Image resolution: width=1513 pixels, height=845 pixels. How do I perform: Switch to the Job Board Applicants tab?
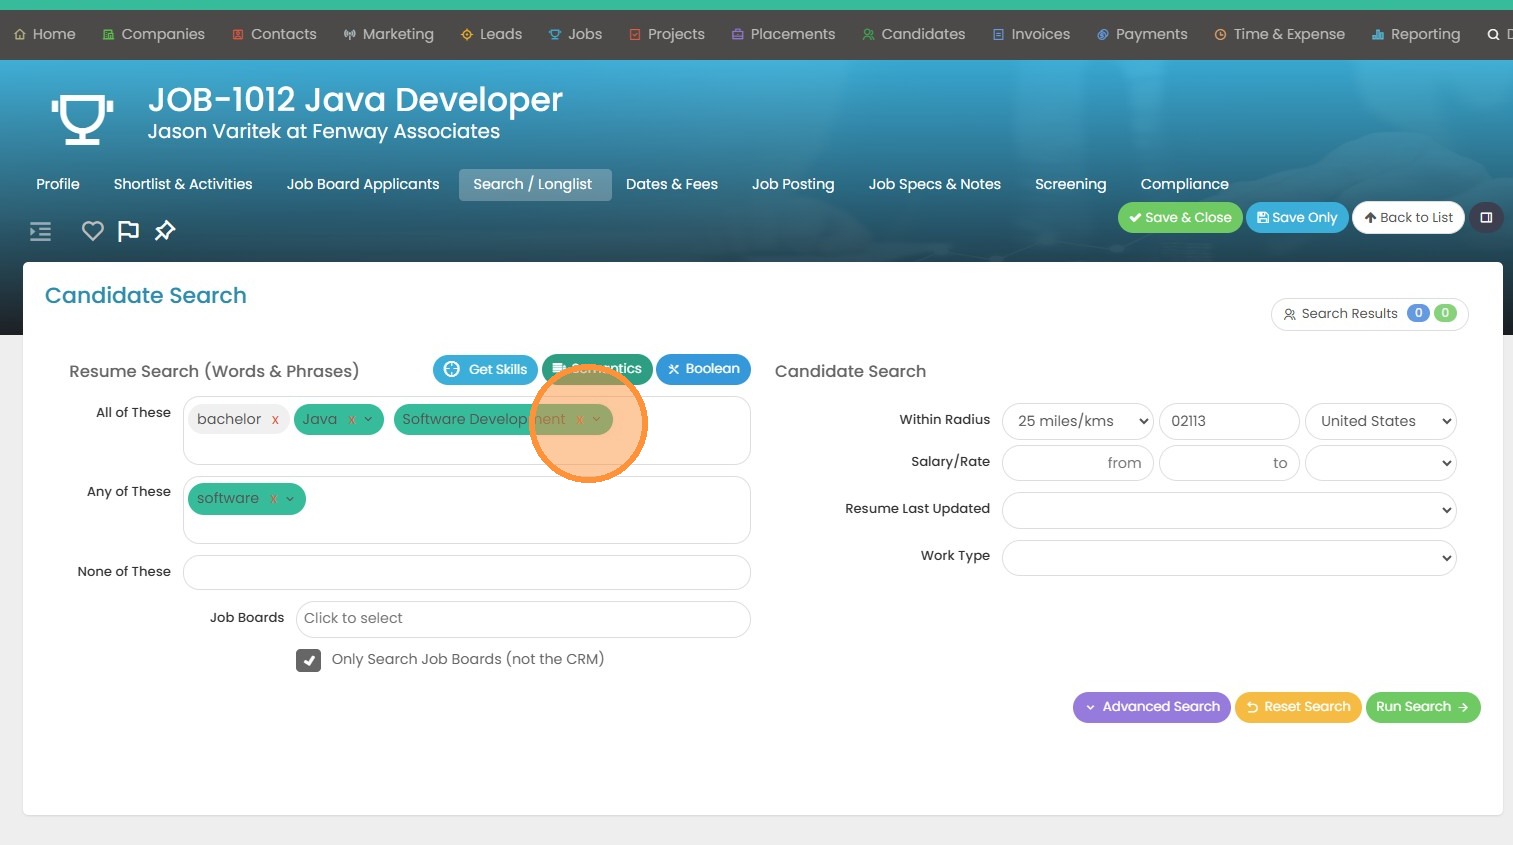pyautogui.click(x=362, y=184)
